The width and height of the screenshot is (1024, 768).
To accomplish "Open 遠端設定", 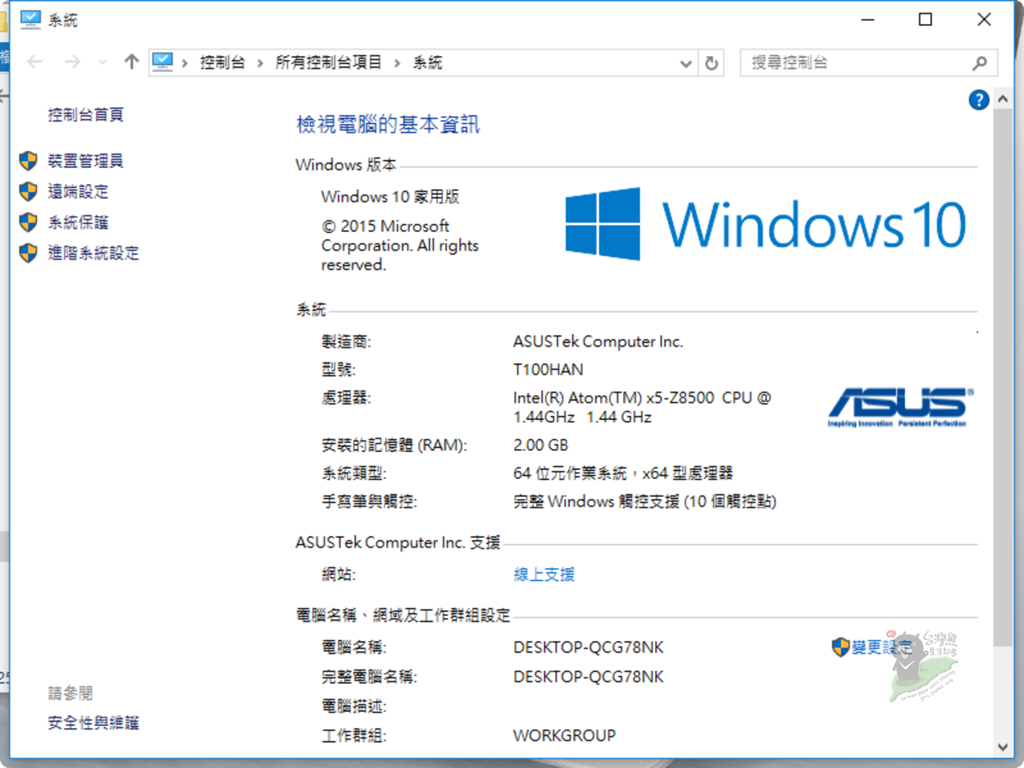I will pyautogui.click(x=78, y=191).
